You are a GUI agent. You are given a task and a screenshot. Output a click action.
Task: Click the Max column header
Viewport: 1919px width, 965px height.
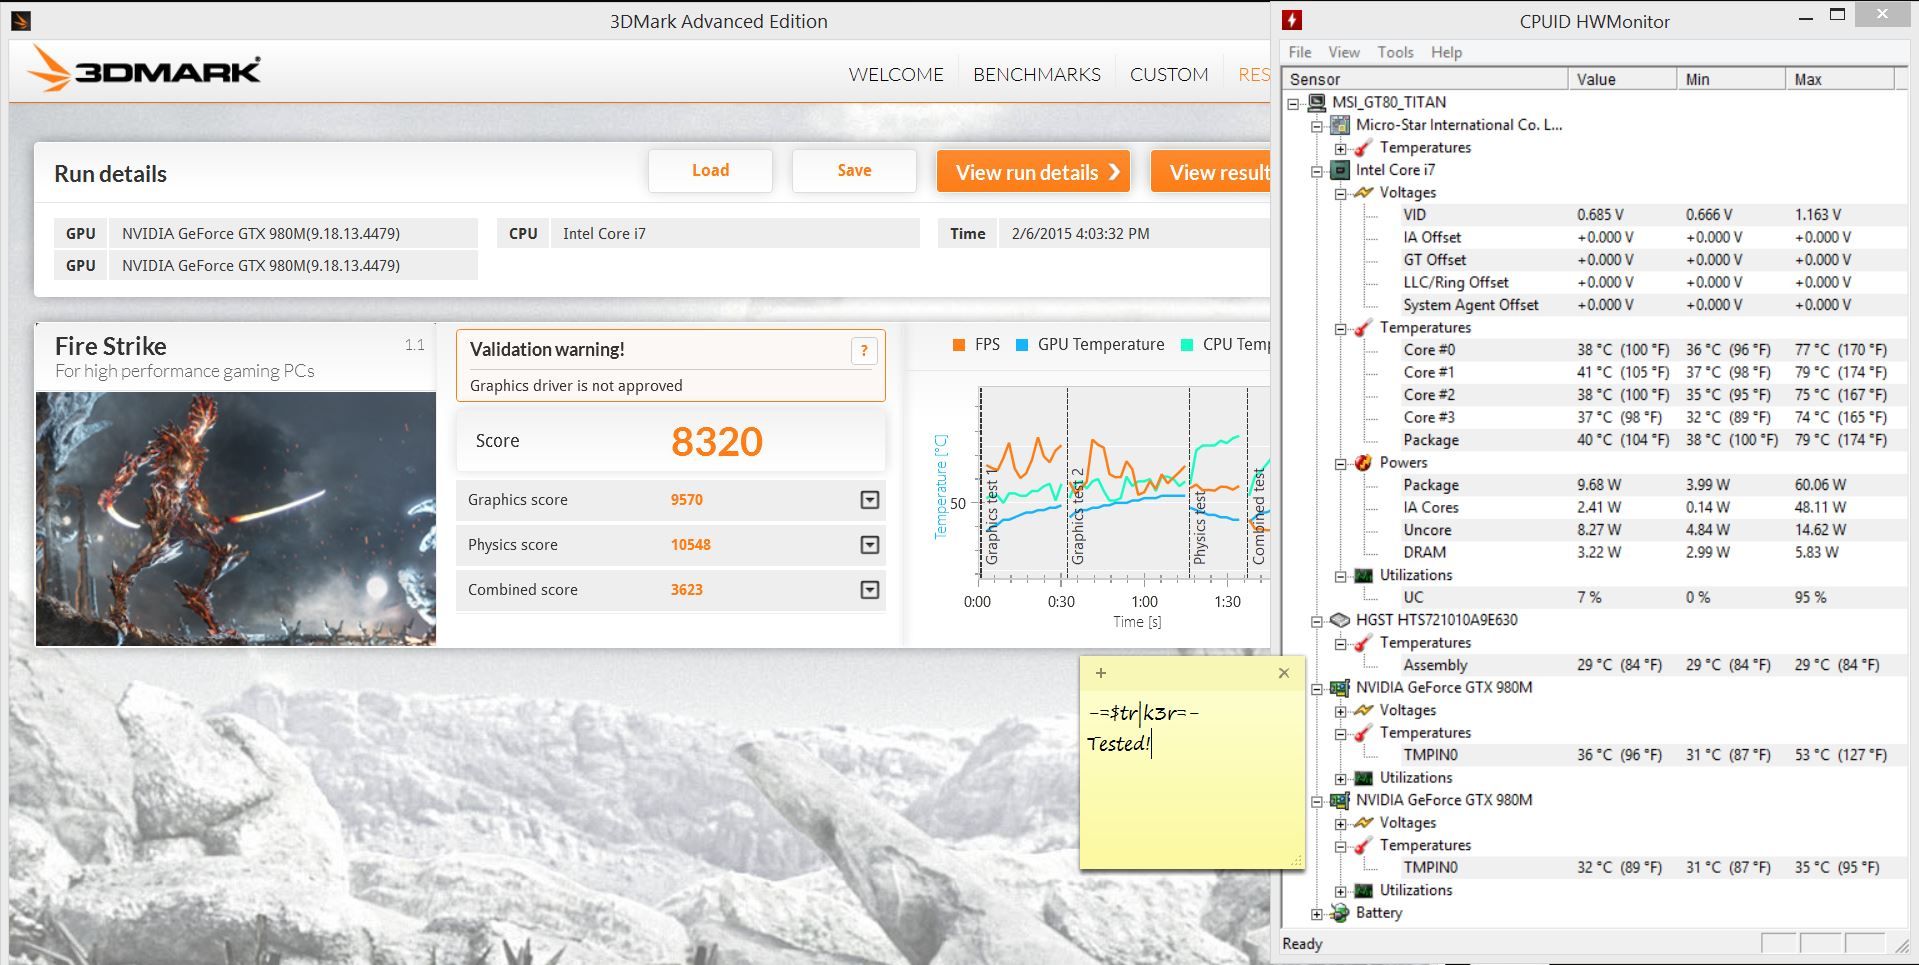point(1839,79)
